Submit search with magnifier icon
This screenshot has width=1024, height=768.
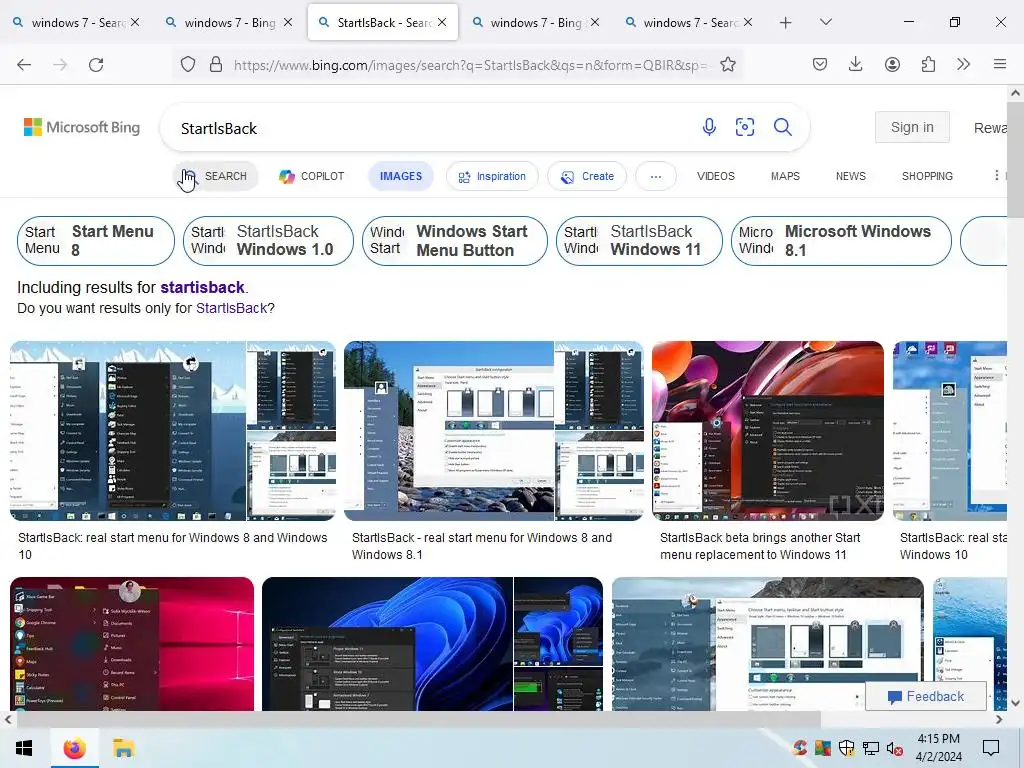[782, 127]
